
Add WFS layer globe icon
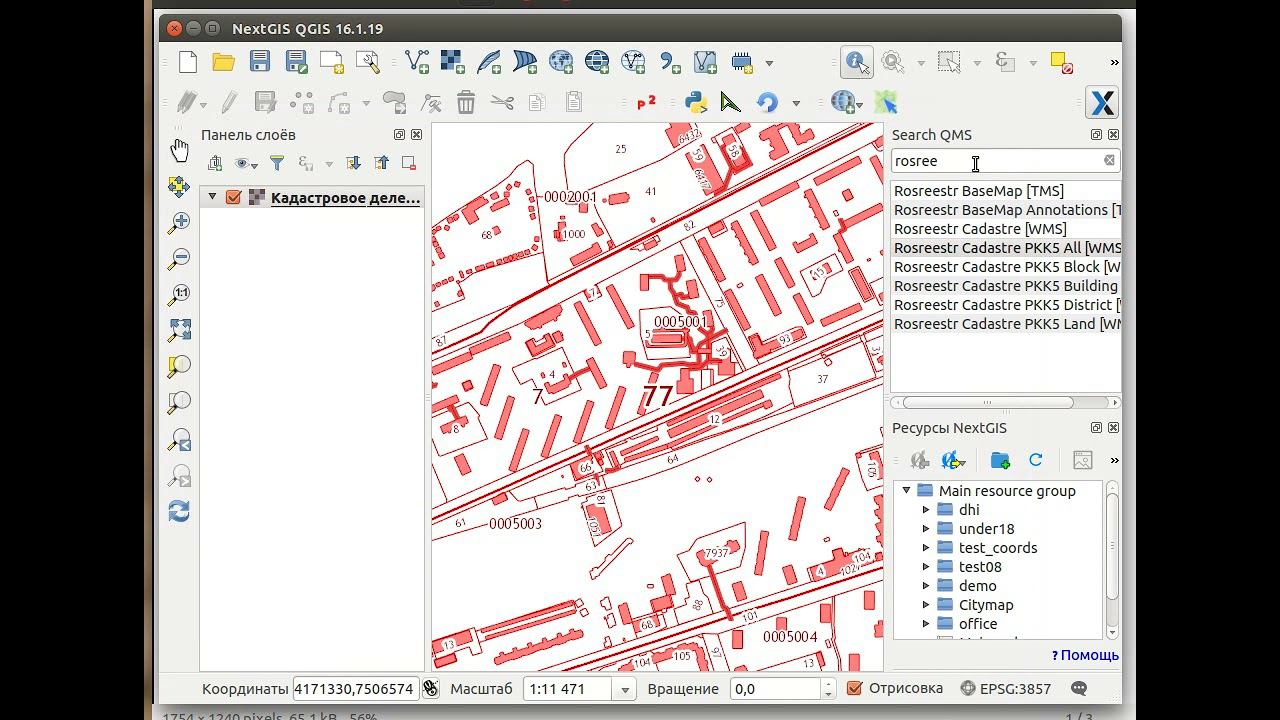633,62
